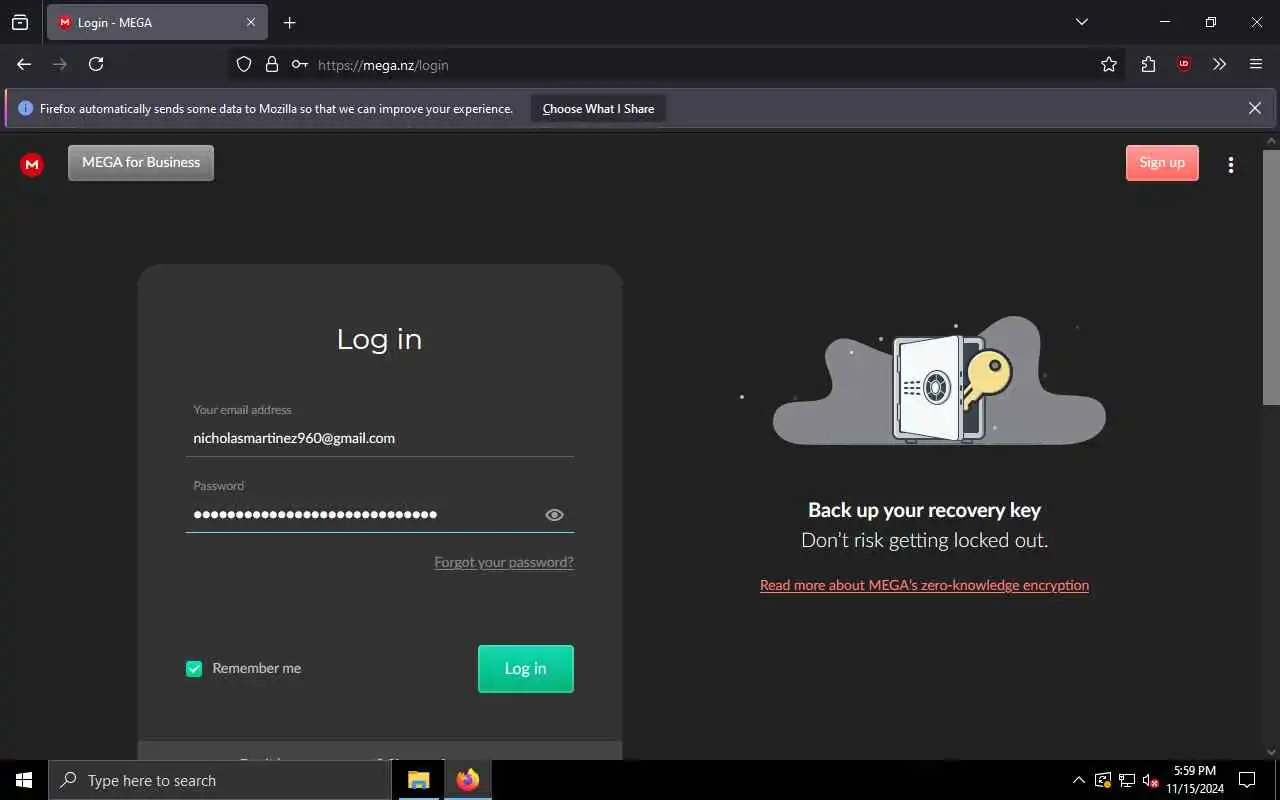Open Firefox View recent browsing icon
1280x800 pixels.
click(20, 22)
